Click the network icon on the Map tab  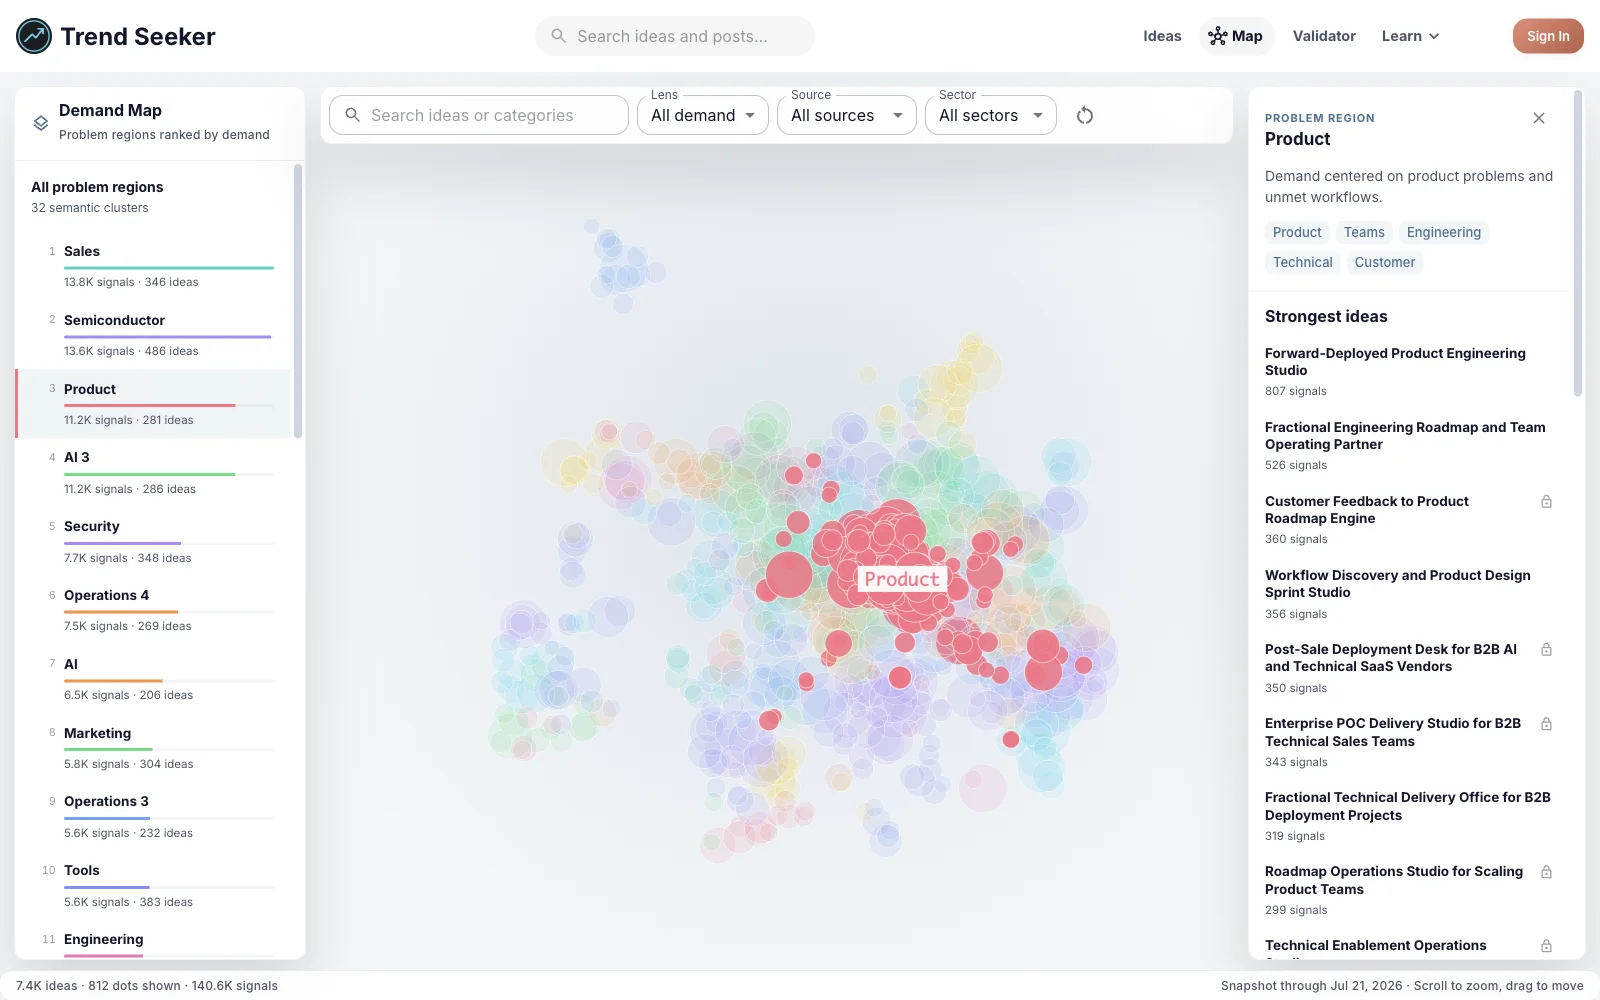coord(1217,36)
